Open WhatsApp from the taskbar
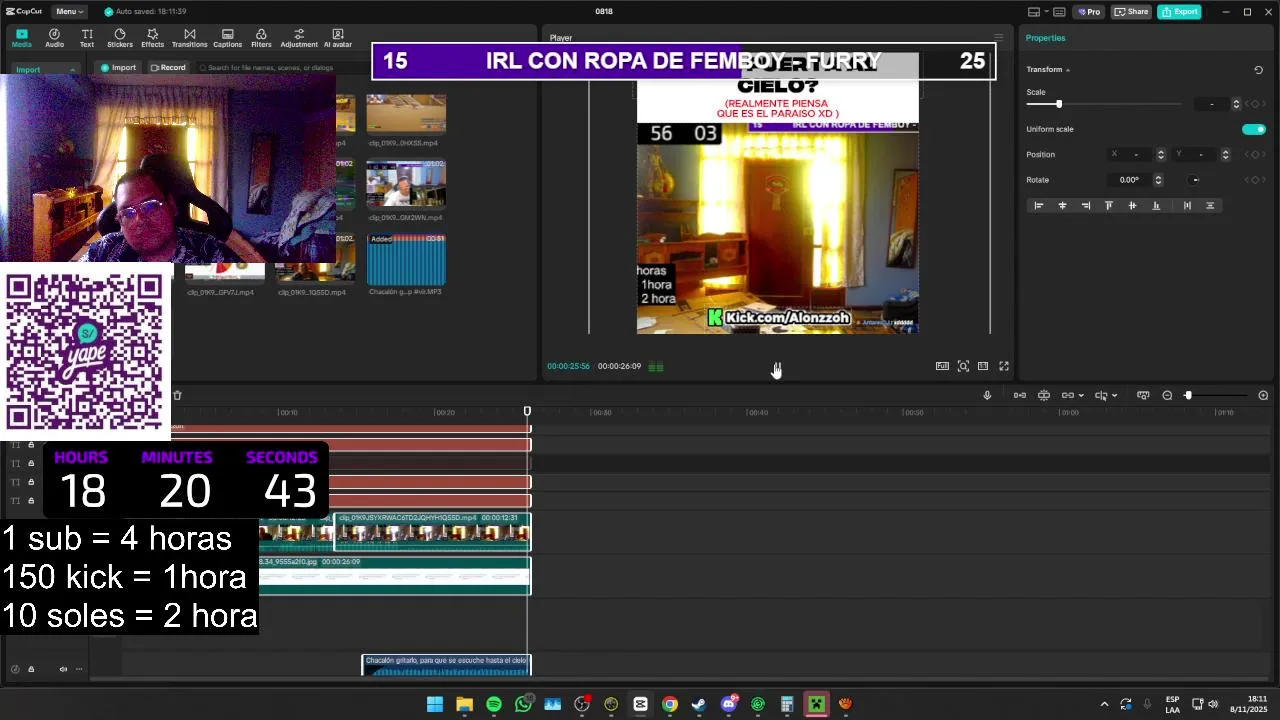This screenshot has height=720, width=1280. (523, 704)
